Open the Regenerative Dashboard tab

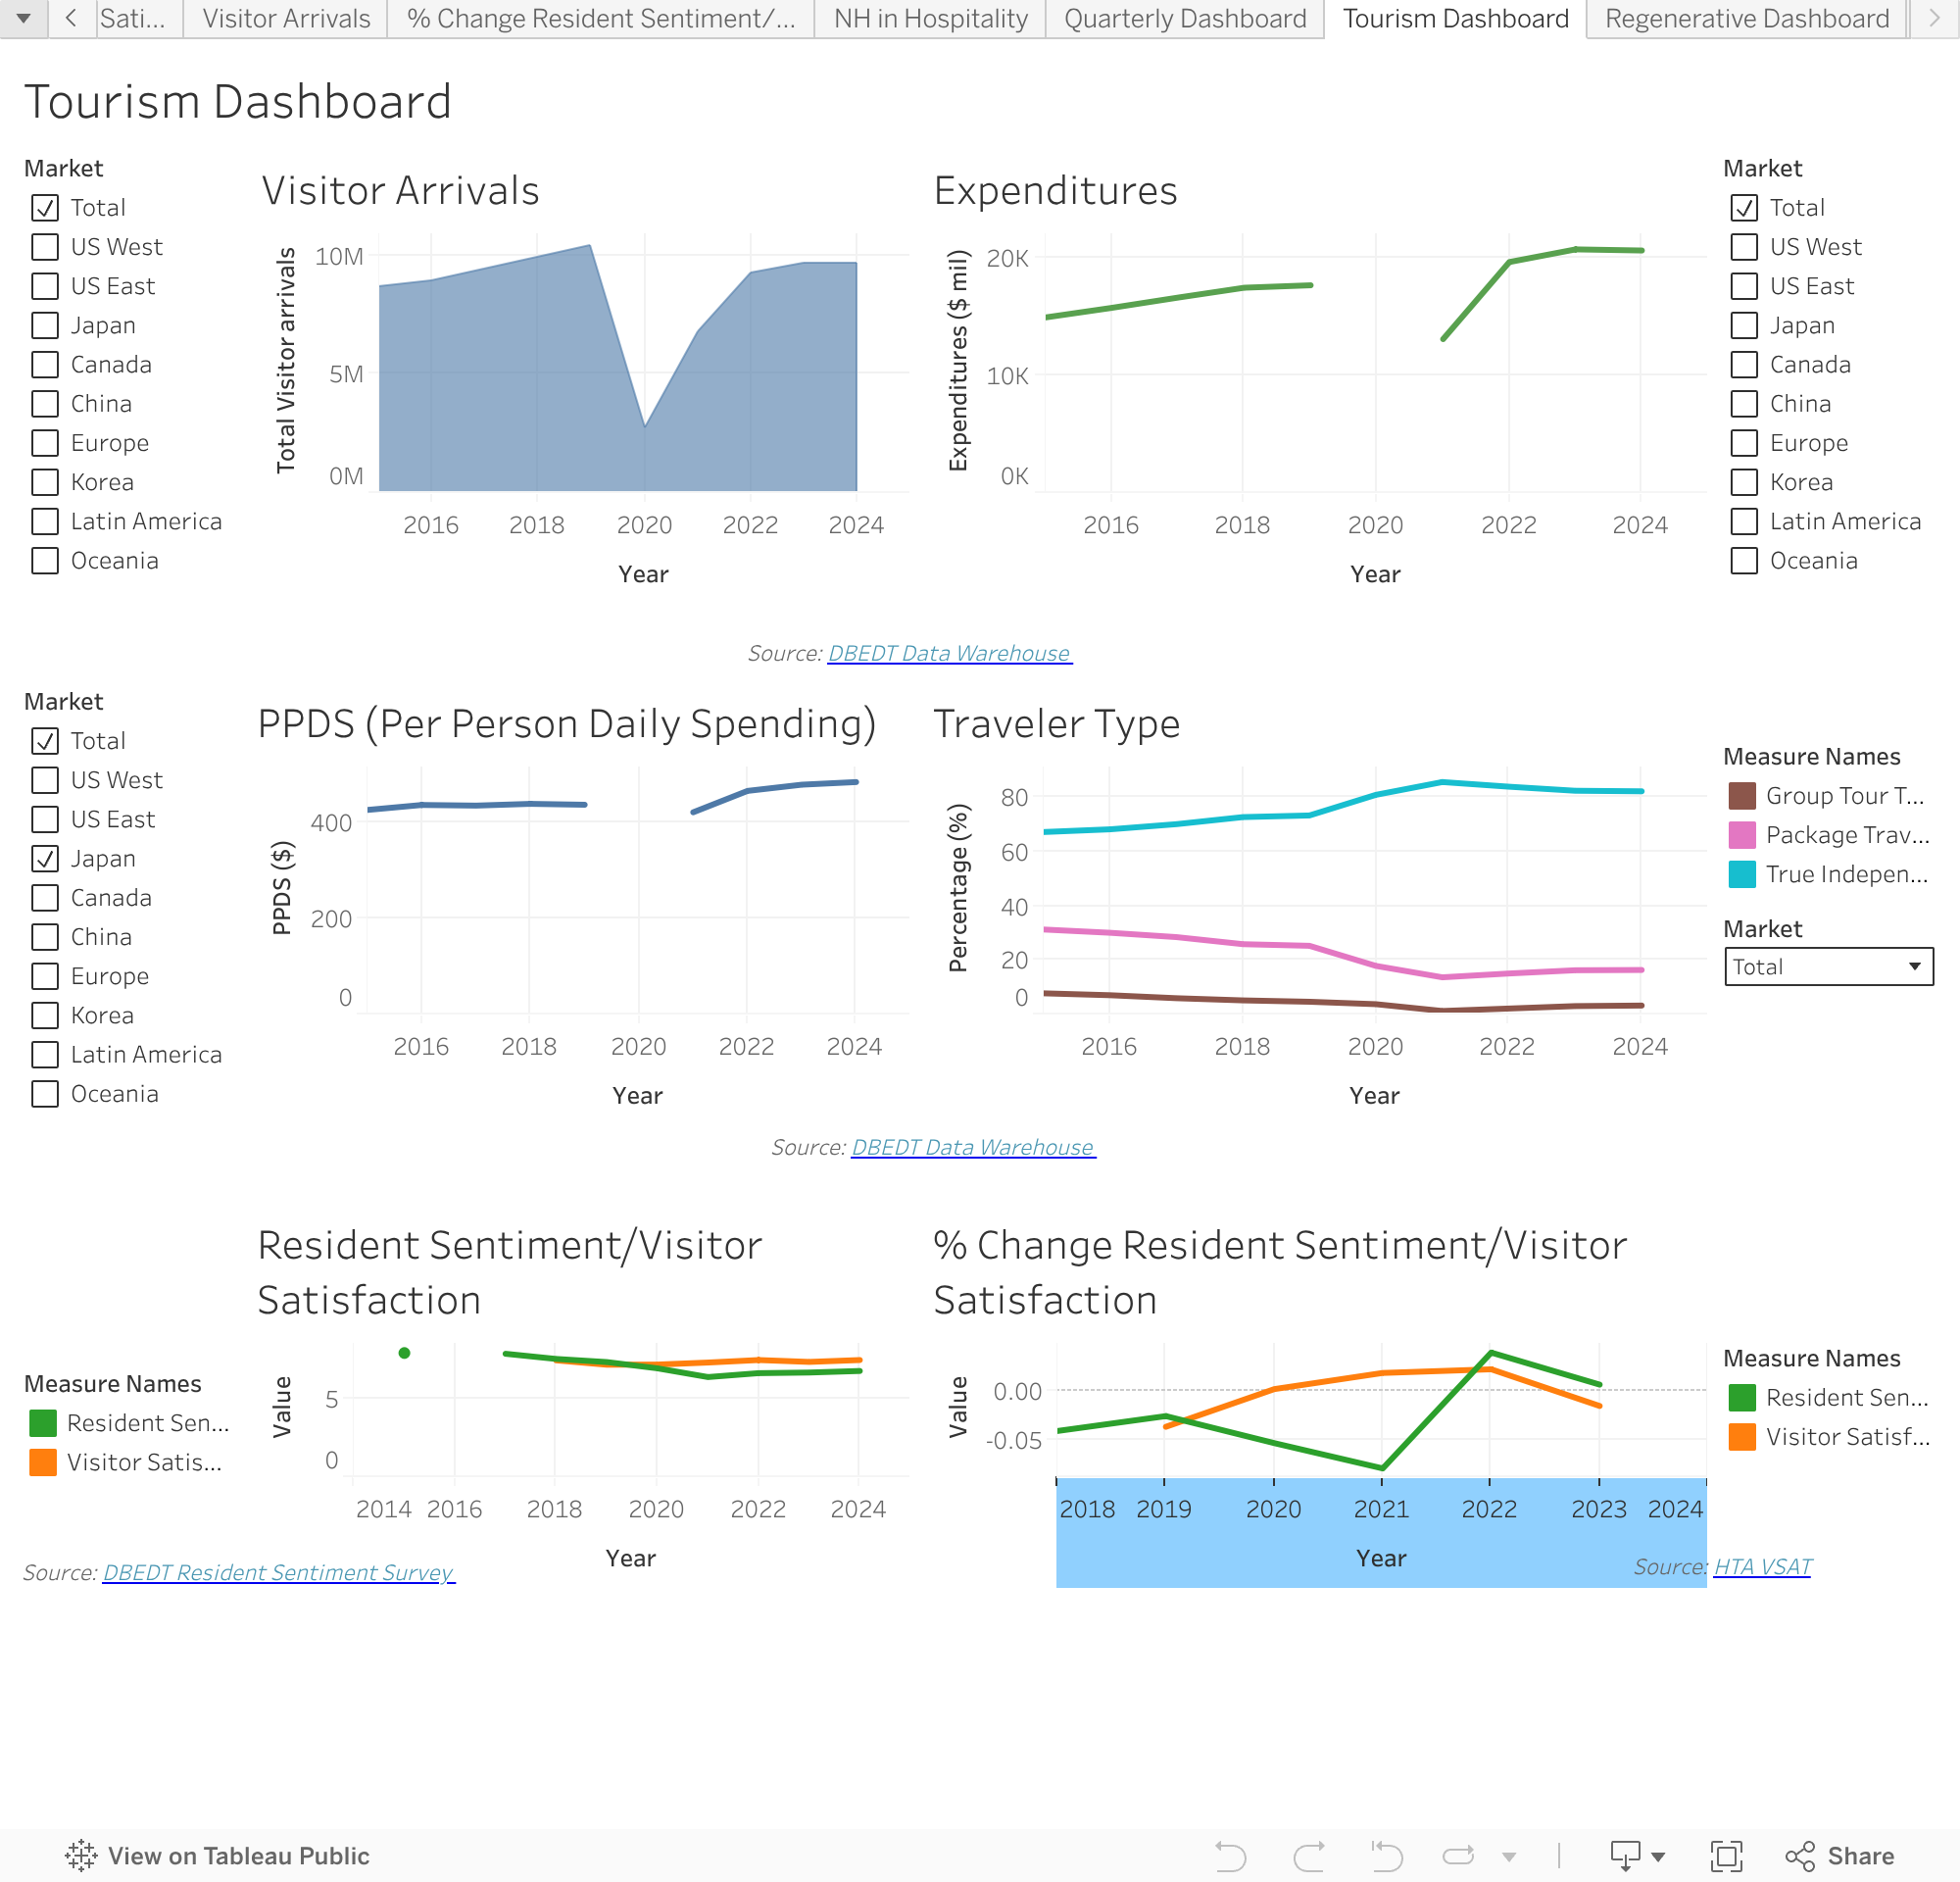tap(1747, 18)
